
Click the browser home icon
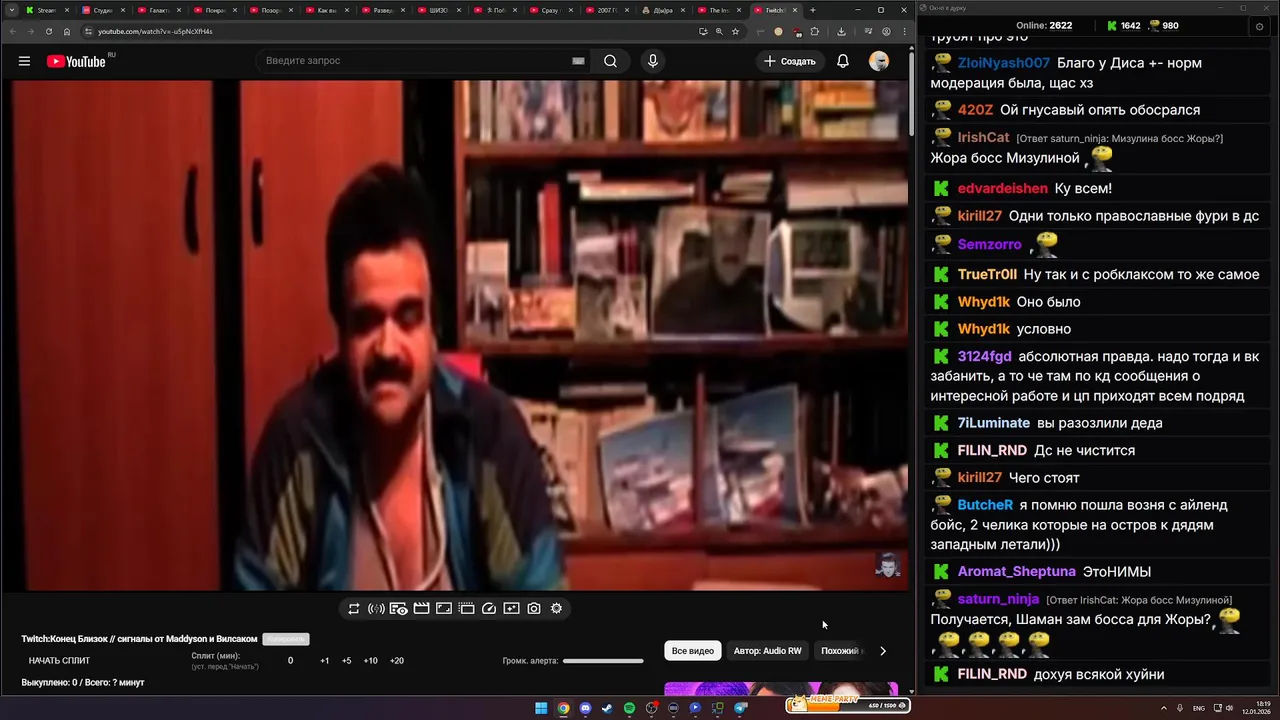pyautogui.click(x=67, y=31)
